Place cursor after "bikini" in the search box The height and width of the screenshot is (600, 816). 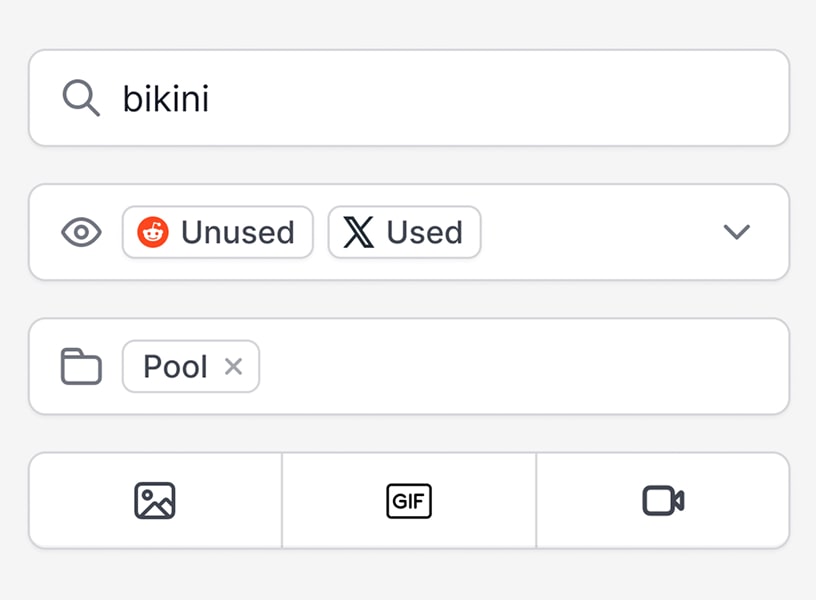(211, 98)
